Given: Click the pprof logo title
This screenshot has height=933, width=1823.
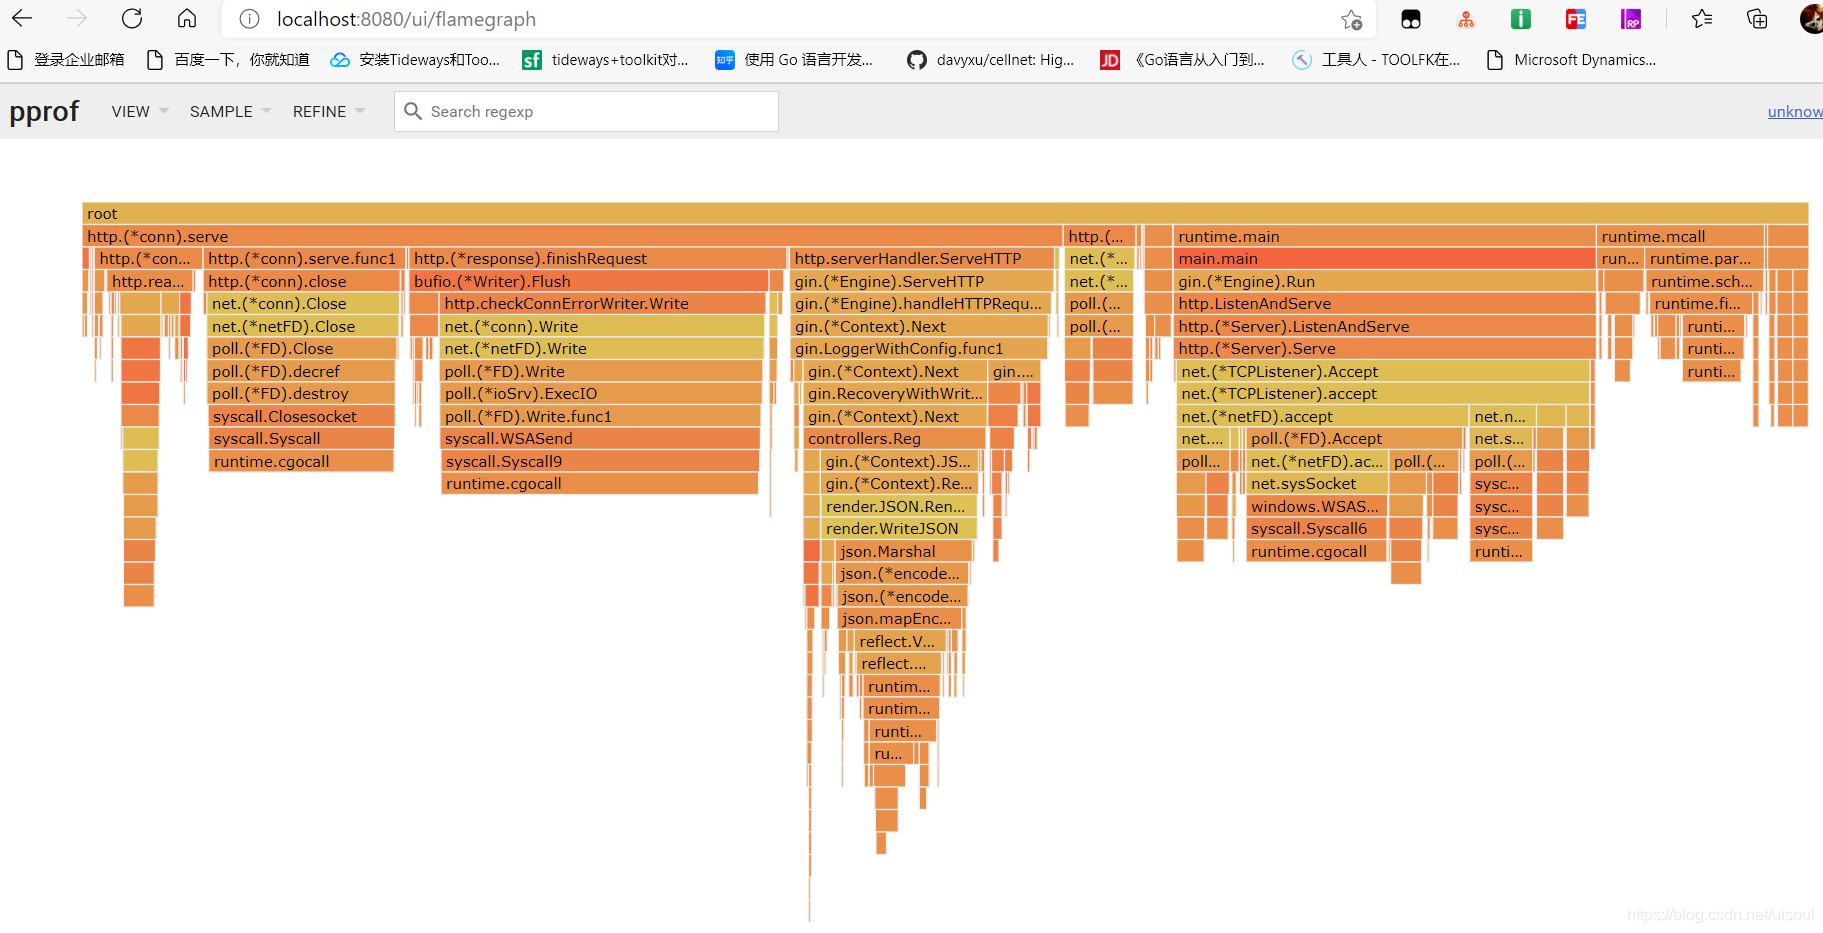Looking at the screenshot, I should (44, 111).
